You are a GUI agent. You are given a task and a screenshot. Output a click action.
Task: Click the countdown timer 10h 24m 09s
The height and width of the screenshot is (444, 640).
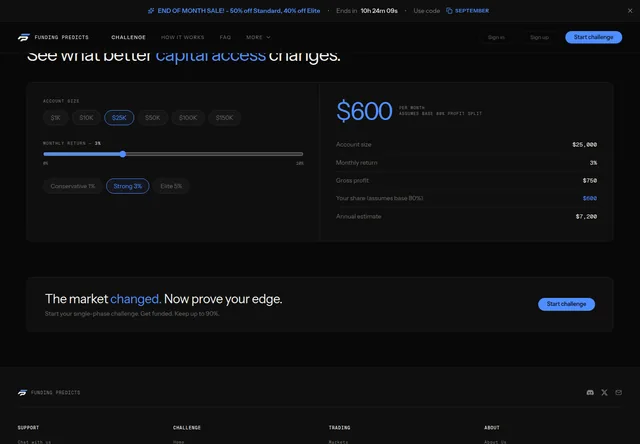[x=379, y=11]
